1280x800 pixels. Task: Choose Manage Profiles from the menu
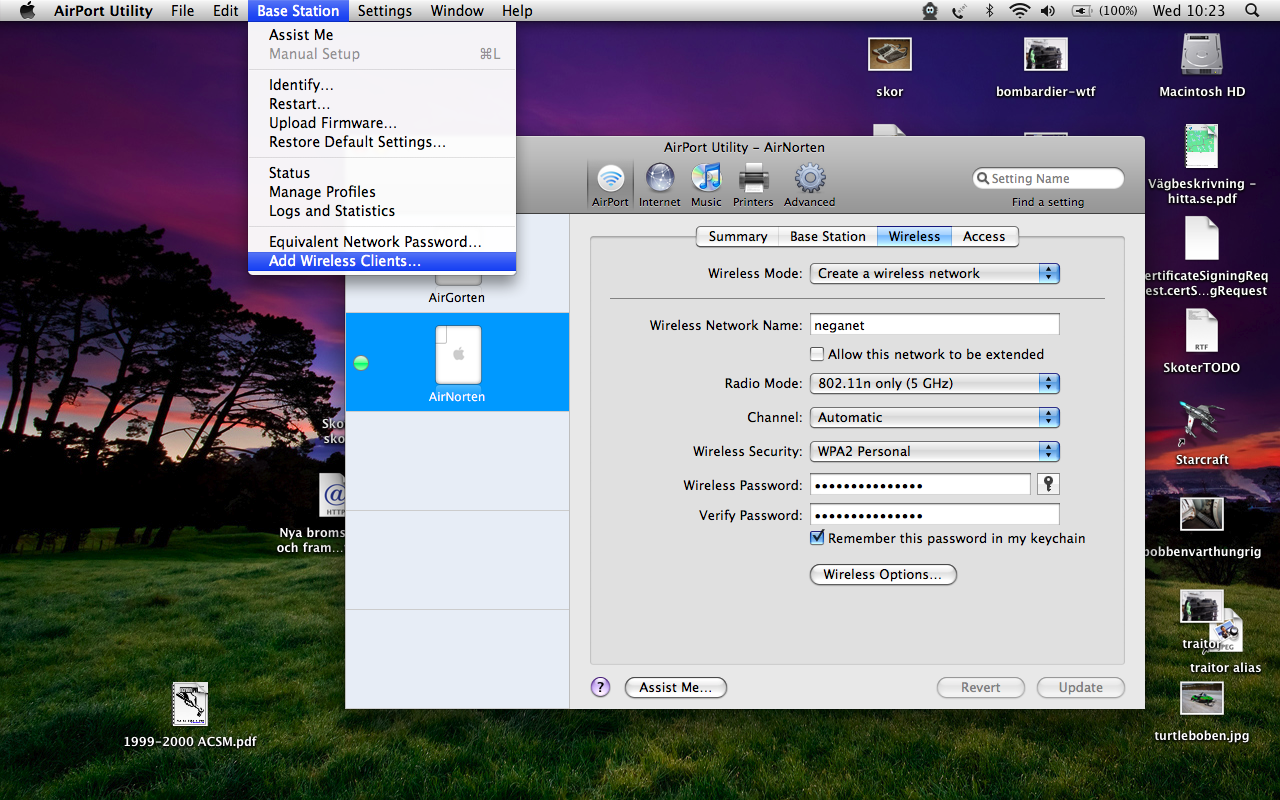pyautogui.click(x=382, y=192)
